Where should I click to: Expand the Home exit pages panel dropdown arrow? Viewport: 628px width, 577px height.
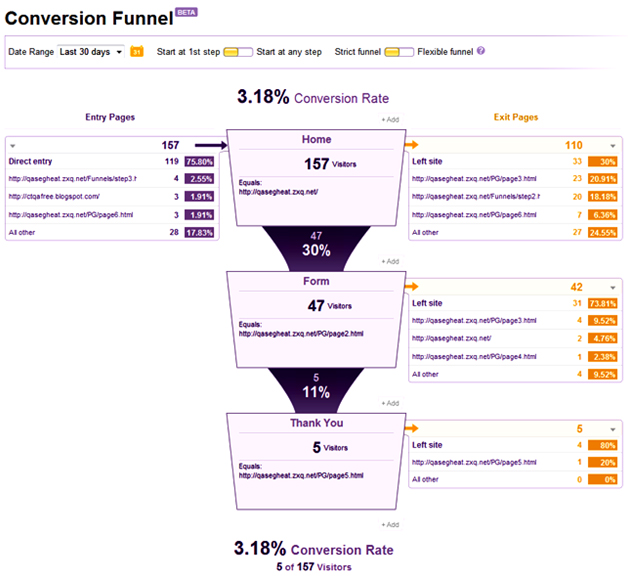point(612,146)
